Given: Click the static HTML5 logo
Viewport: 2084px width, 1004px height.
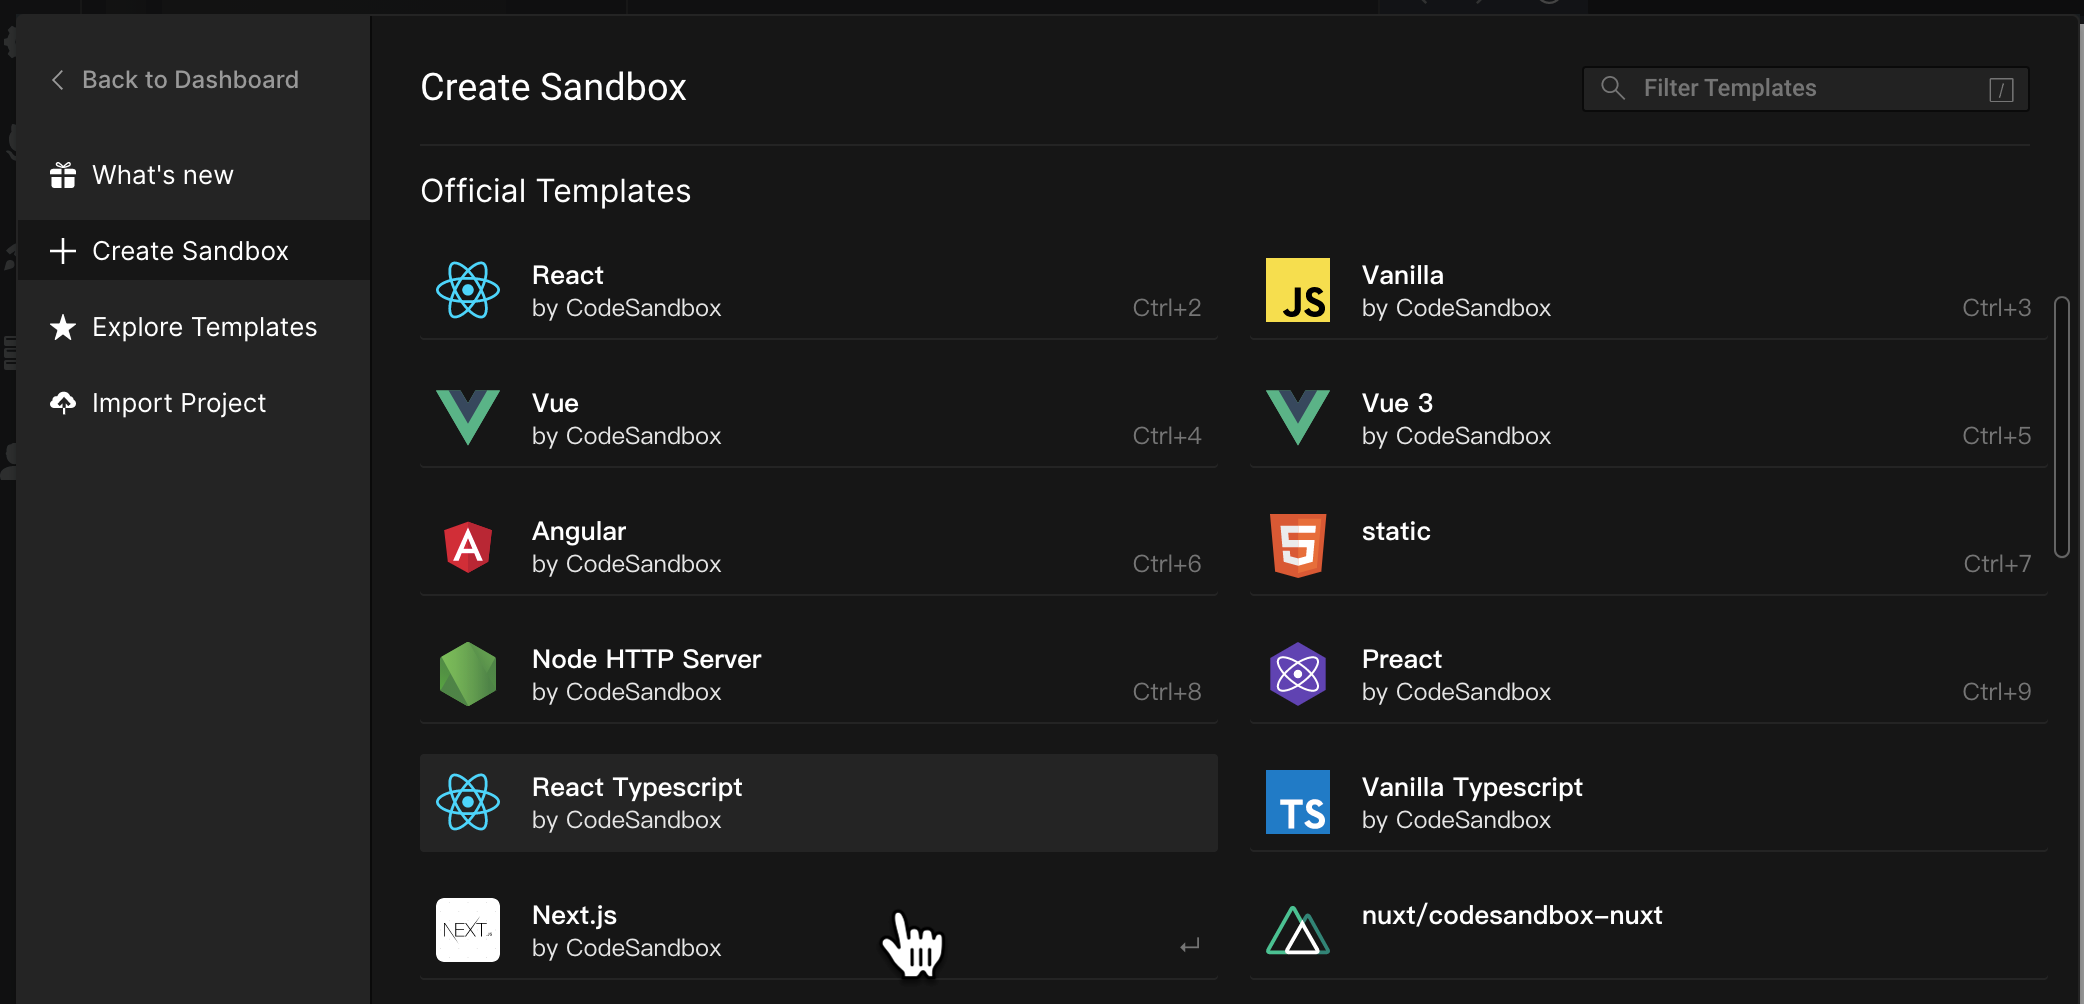Looking at the screenshot, I should point(1298,545).
